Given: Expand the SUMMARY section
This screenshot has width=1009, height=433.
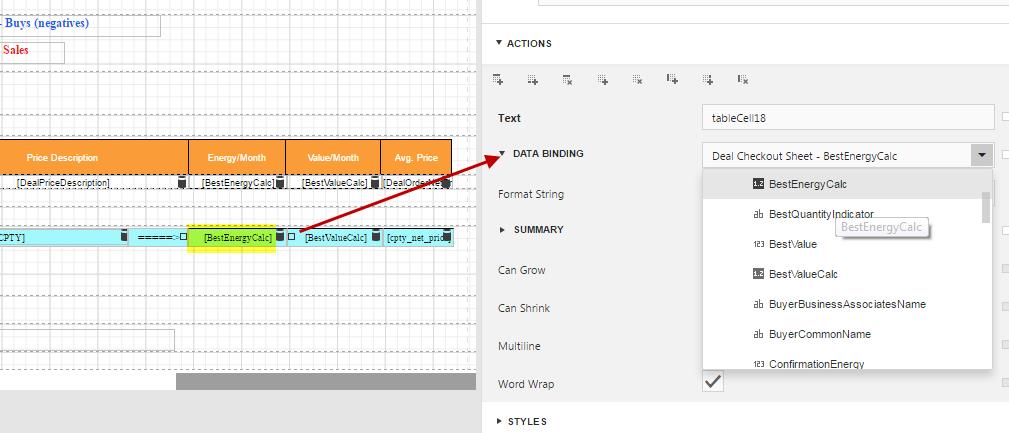Looking at the screenshot, I should (503, 229).
